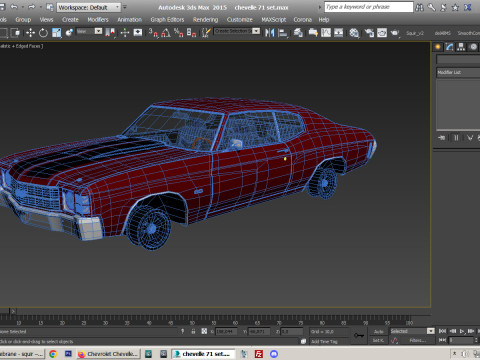
Task: Toggle Spinner Snap
Action: 191,32
